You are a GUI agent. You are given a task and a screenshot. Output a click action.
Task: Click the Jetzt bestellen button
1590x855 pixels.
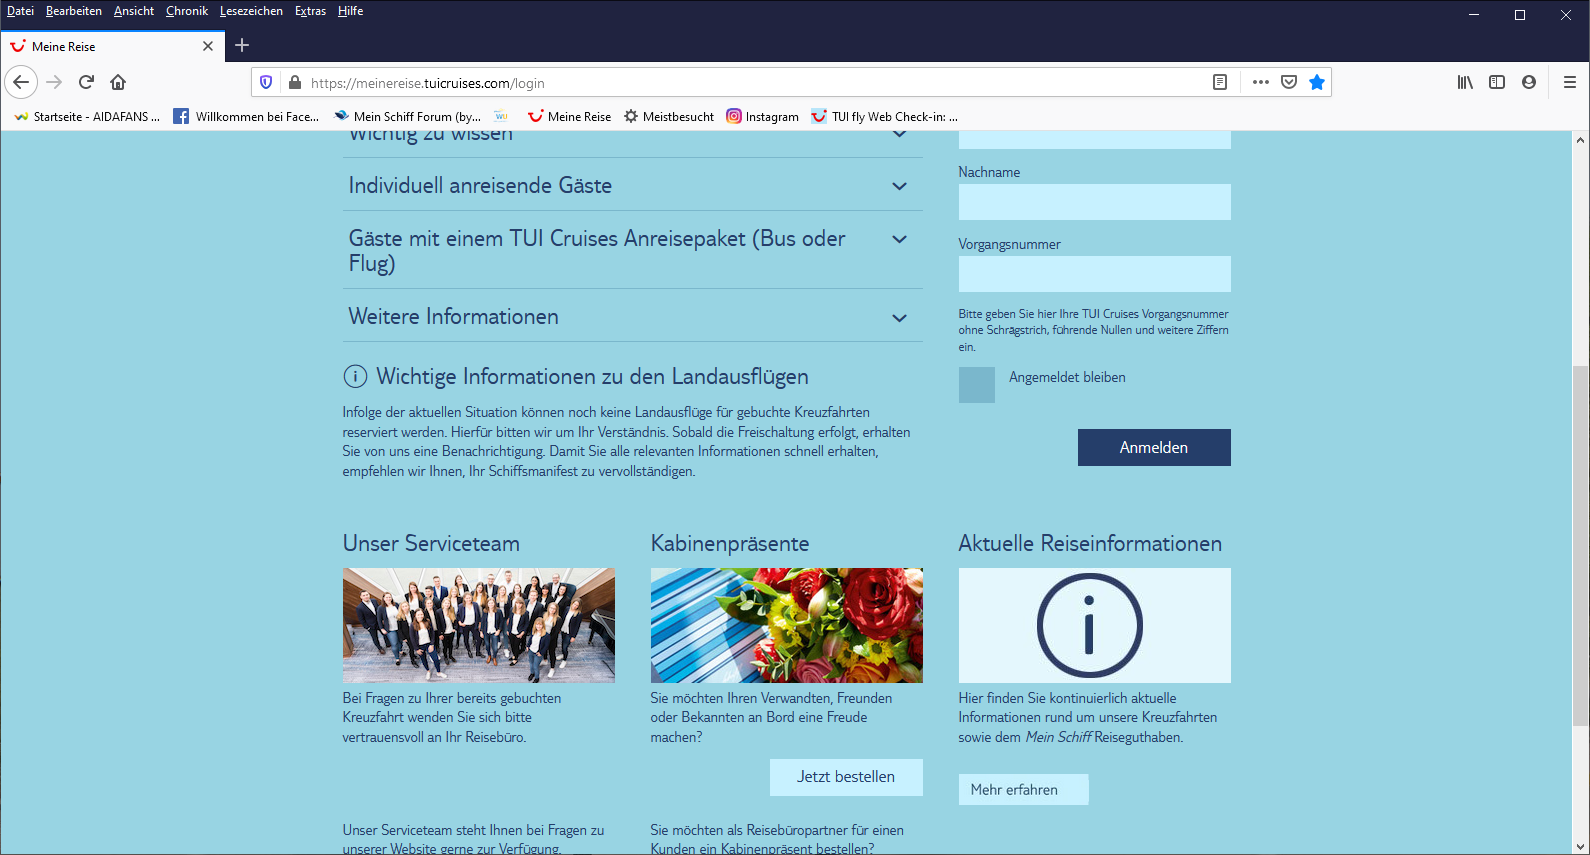point(845,777)
